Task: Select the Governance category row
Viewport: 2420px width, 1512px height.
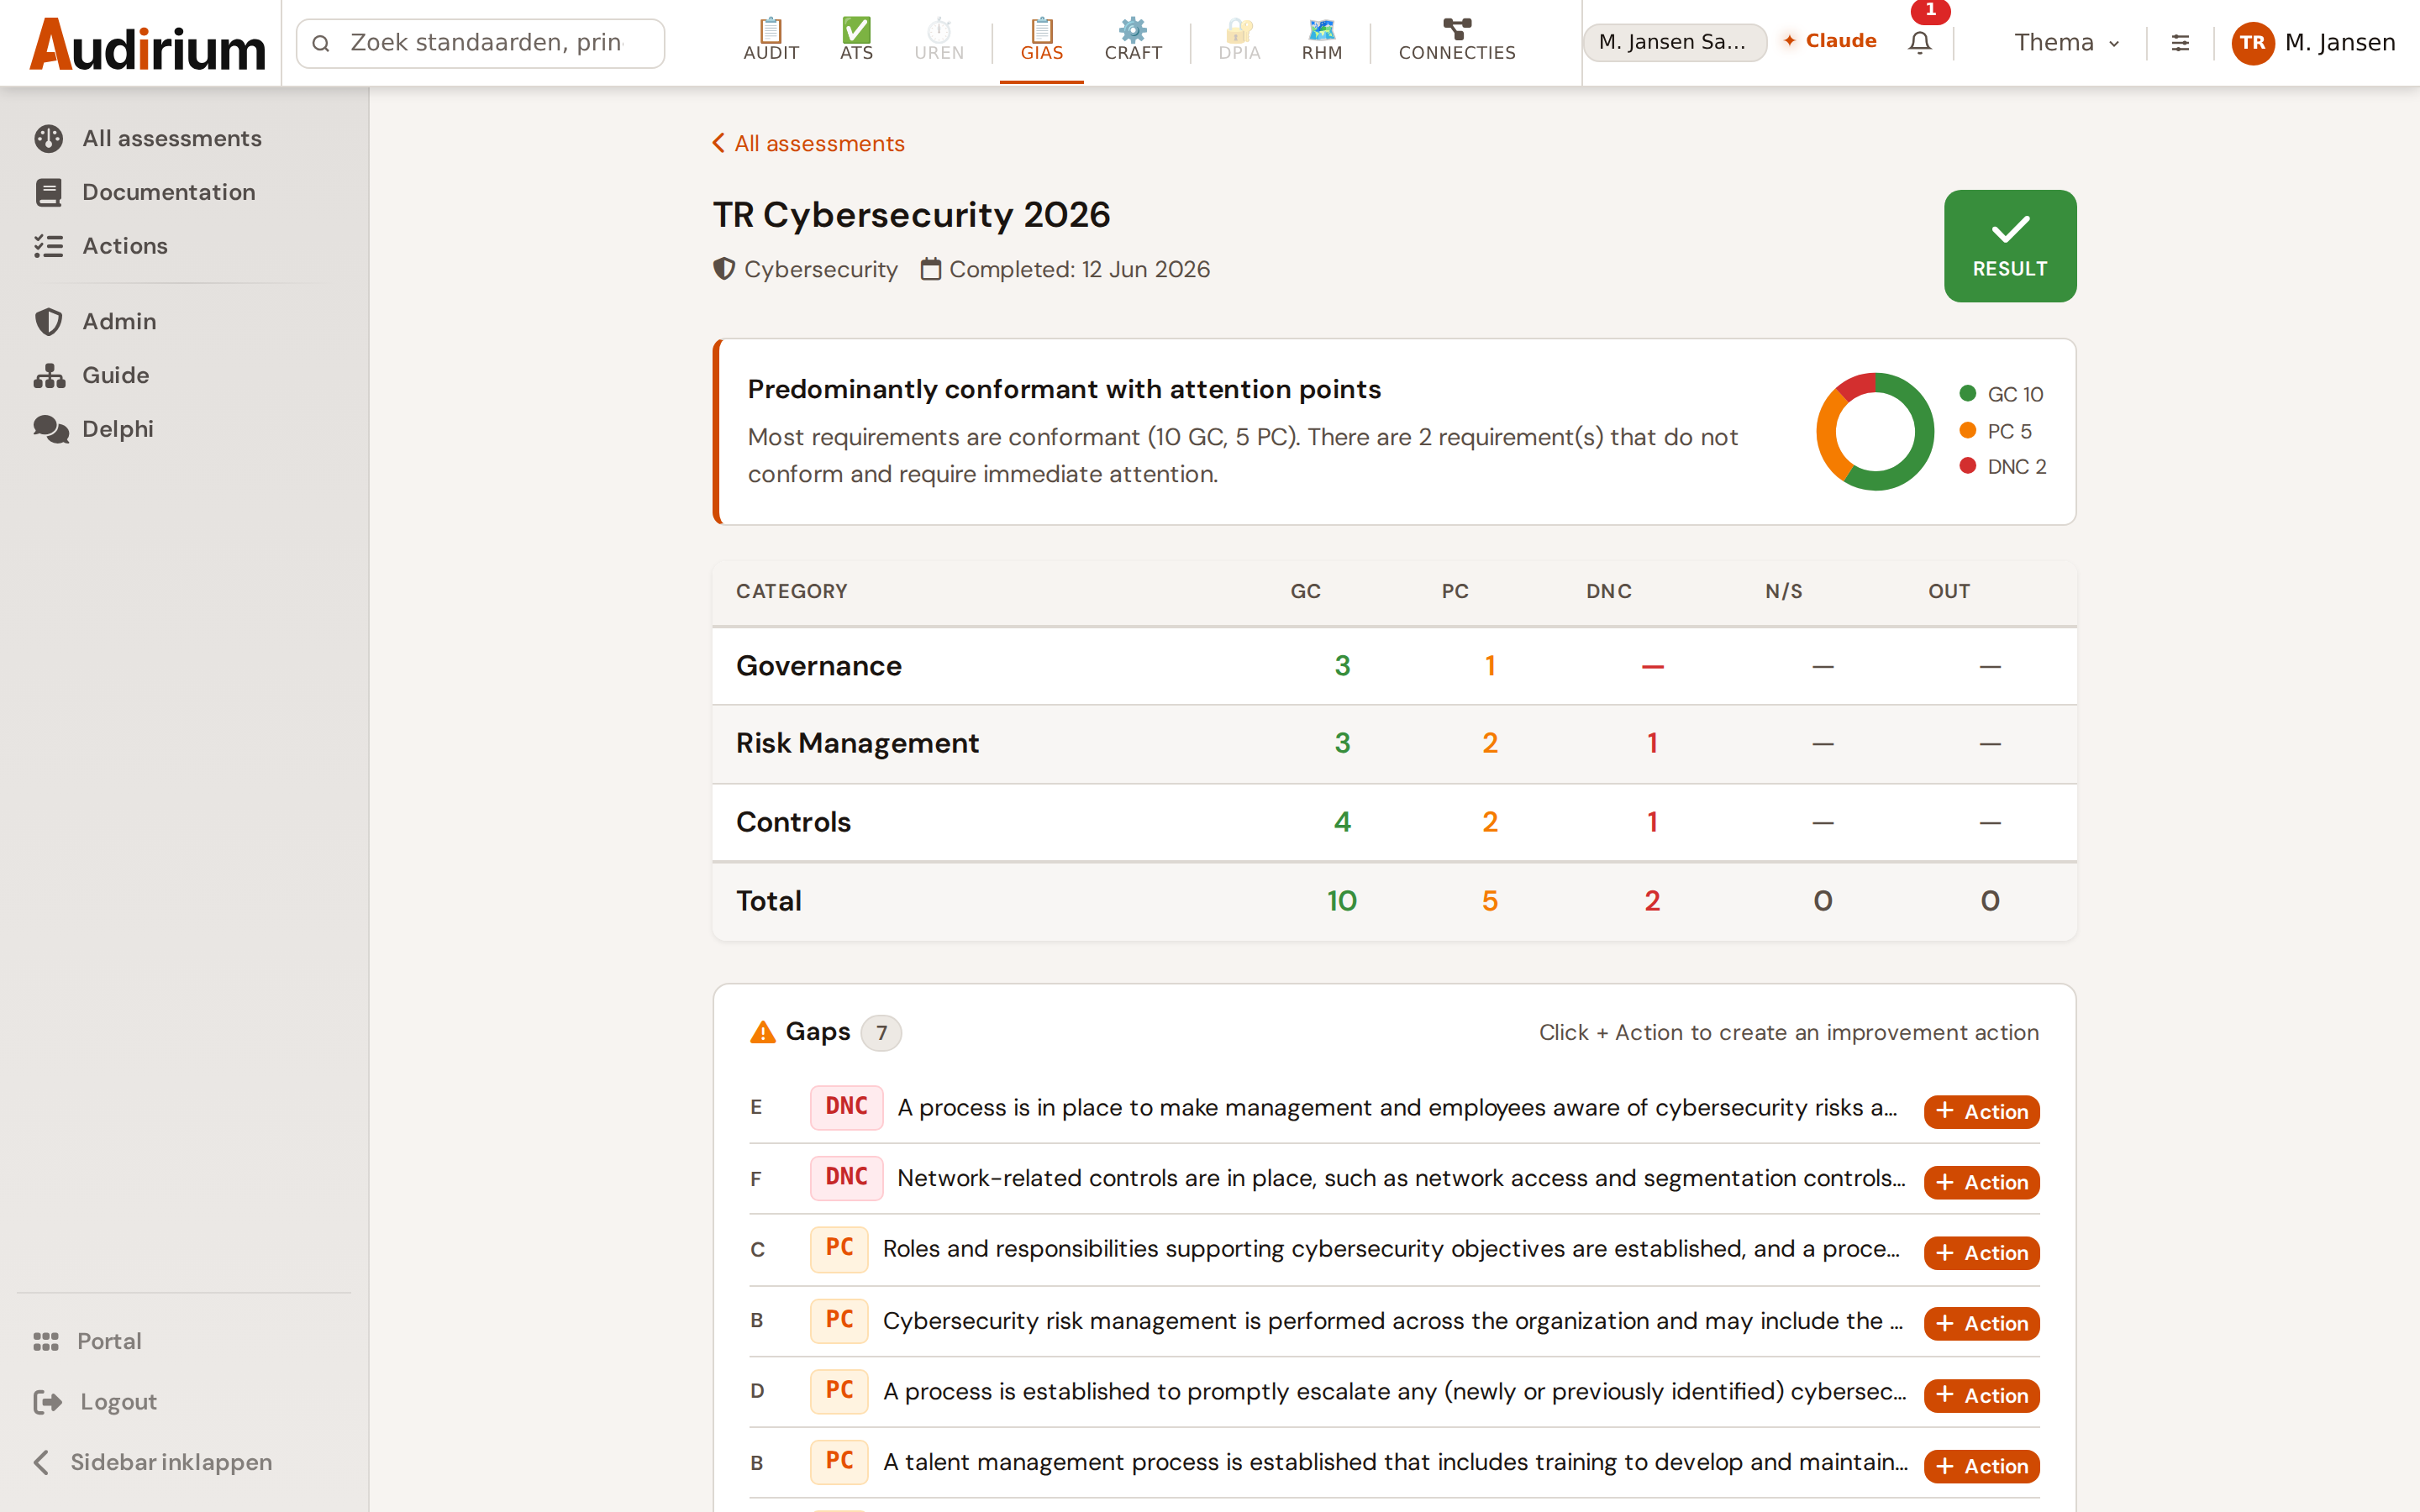Action: click(1394, 666)
